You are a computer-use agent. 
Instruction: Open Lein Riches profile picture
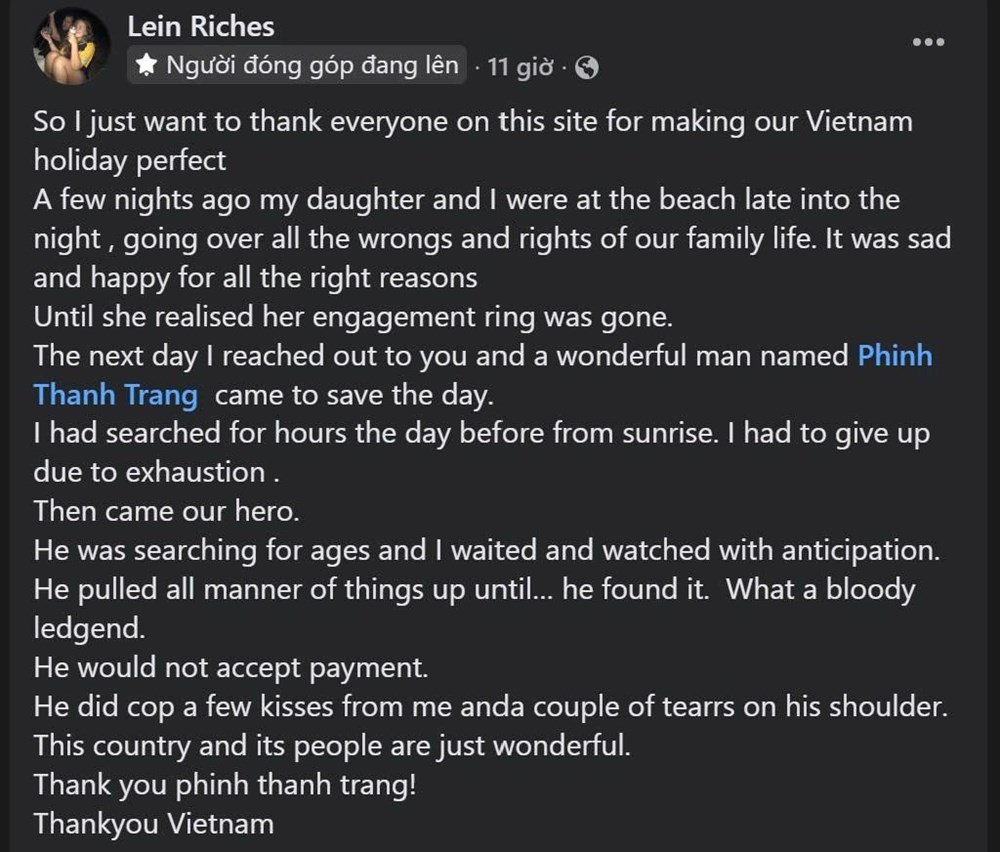click(71, 46)
